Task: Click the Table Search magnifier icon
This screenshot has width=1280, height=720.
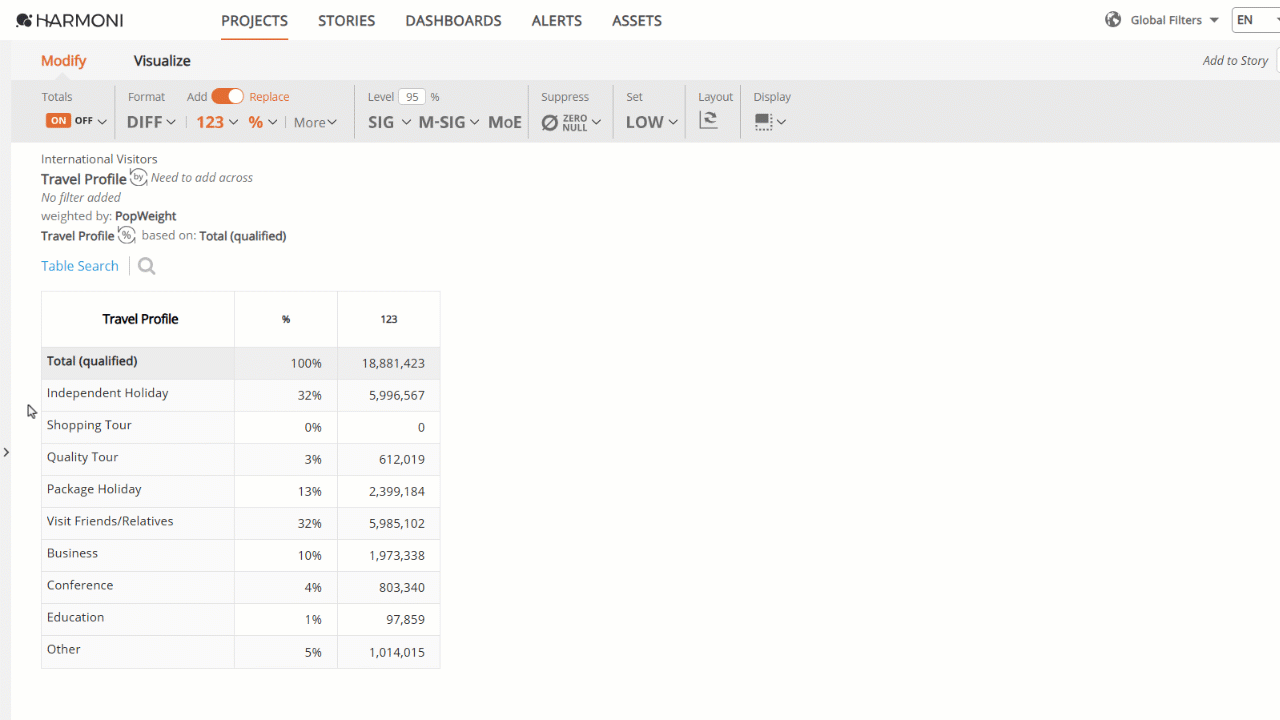Action: click(147, 266)
